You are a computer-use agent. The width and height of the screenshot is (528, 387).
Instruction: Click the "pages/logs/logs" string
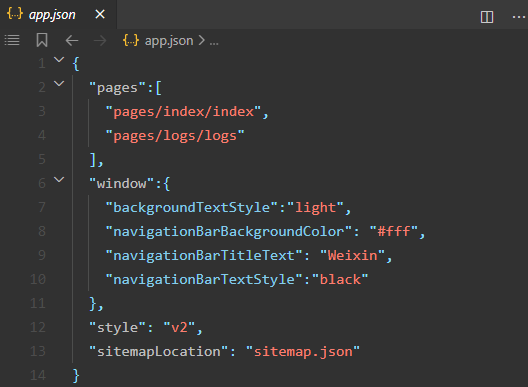175,135
